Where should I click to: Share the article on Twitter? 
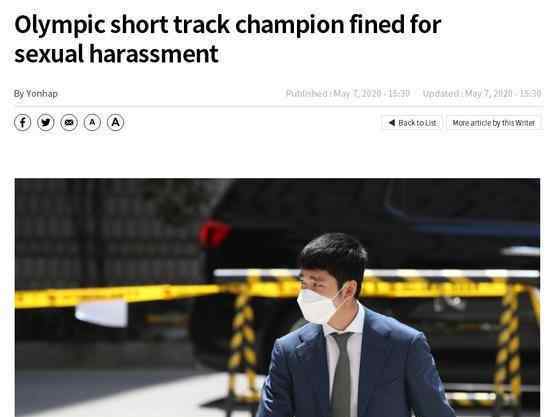click(x=46, y=123)
